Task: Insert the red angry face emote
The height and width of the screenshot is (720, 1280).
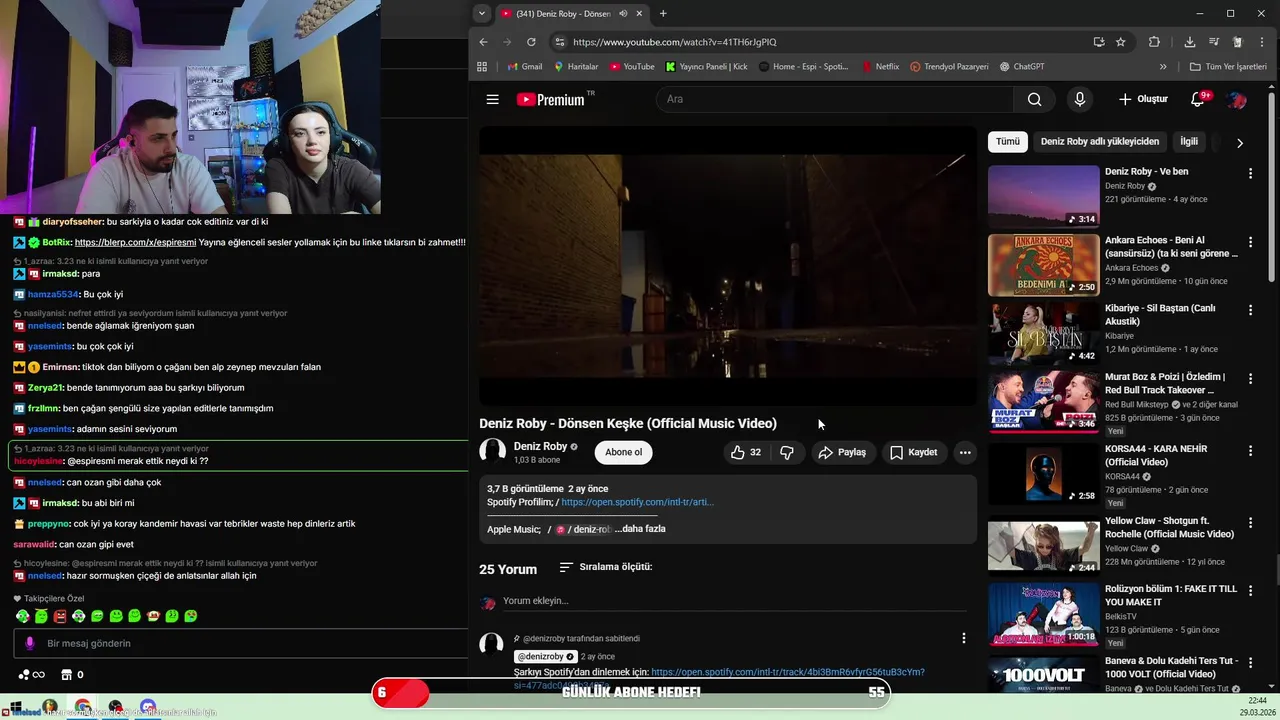Action: [60, 616]
